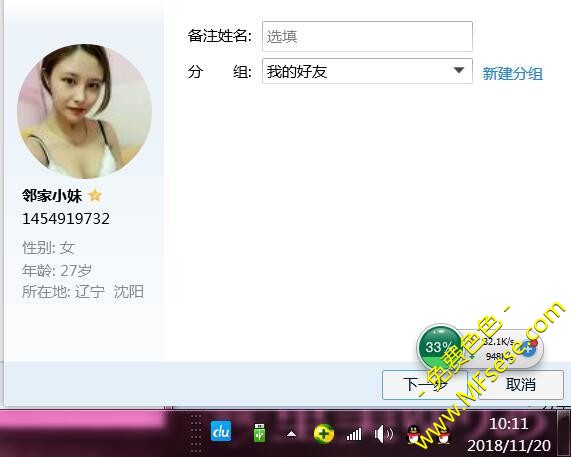Click the network signal bars tray icon

click(x=354, y=434)
